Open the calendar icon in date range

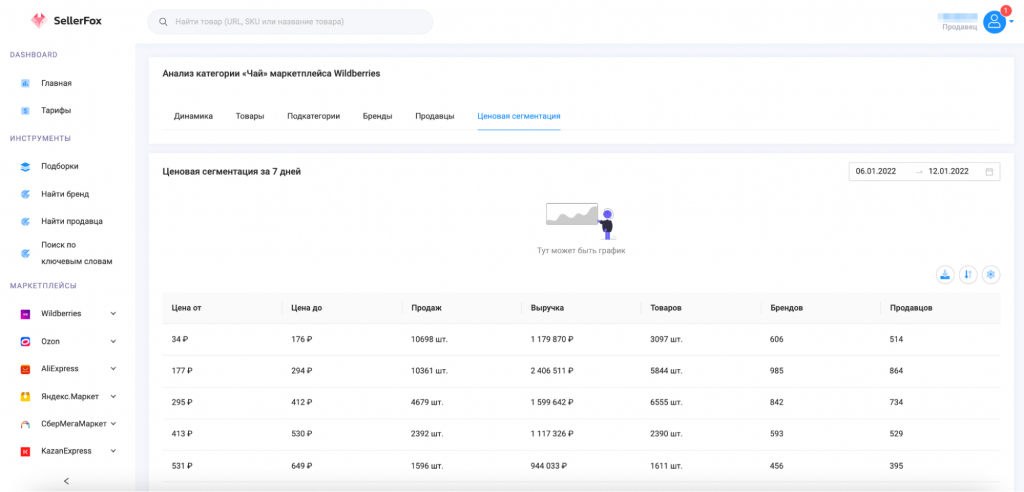click(x=989, y=172)
